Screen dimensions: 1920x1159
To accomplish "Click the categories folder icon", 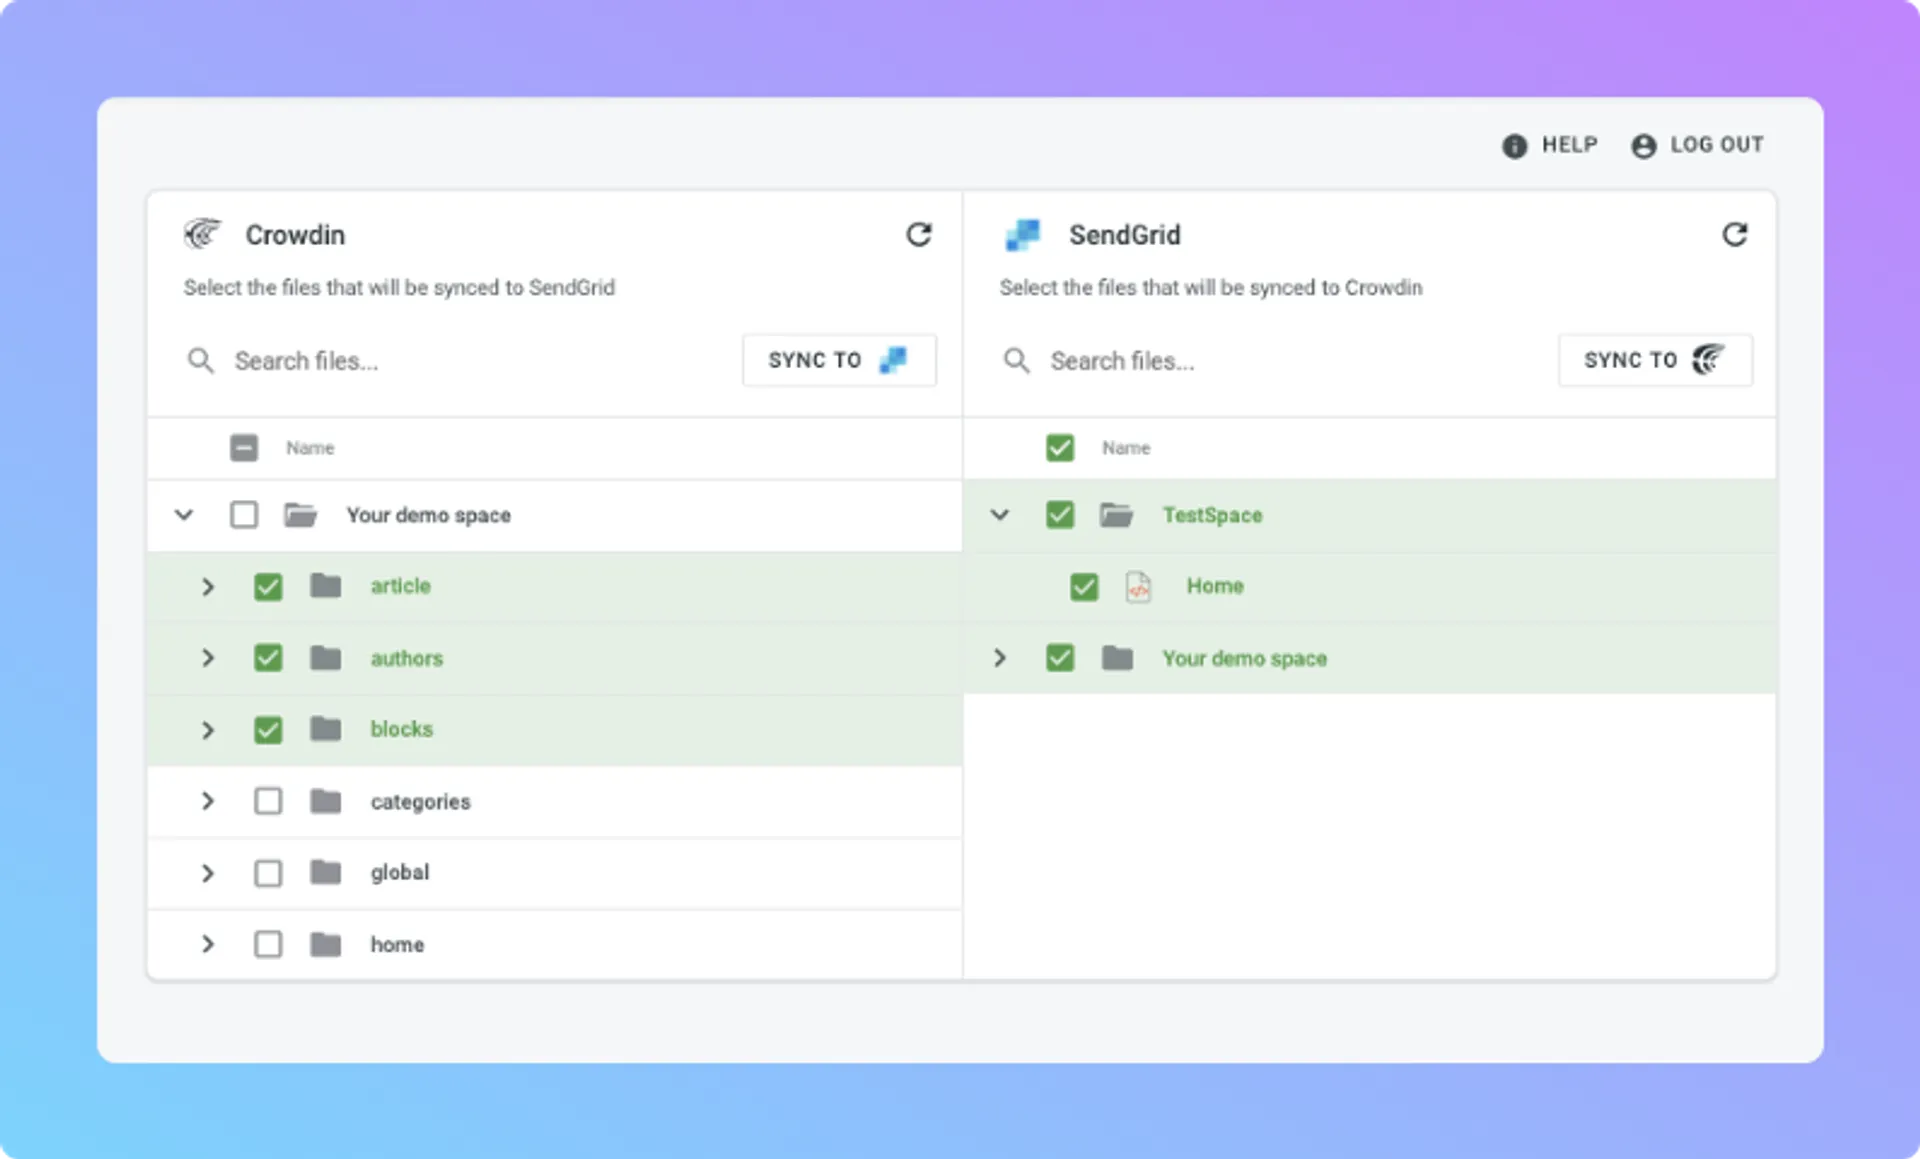I will (x=325, y=801).
